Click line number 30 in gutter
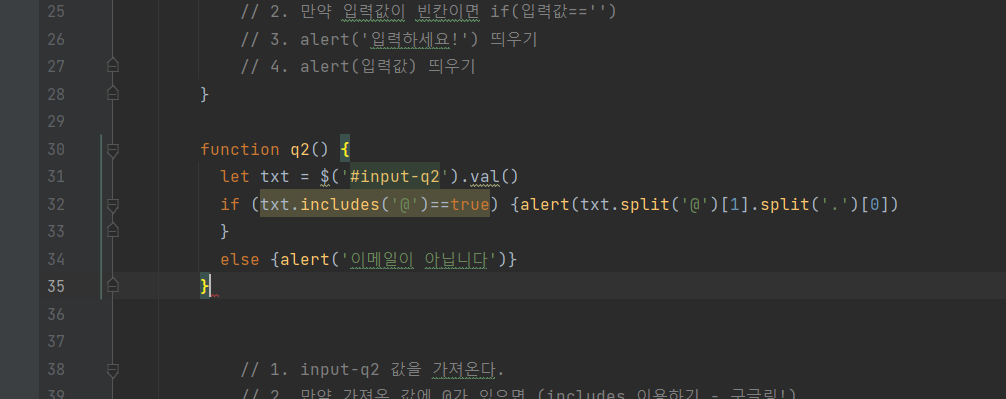The height and width of the screenshot is (399, 1006). [56, 150]
